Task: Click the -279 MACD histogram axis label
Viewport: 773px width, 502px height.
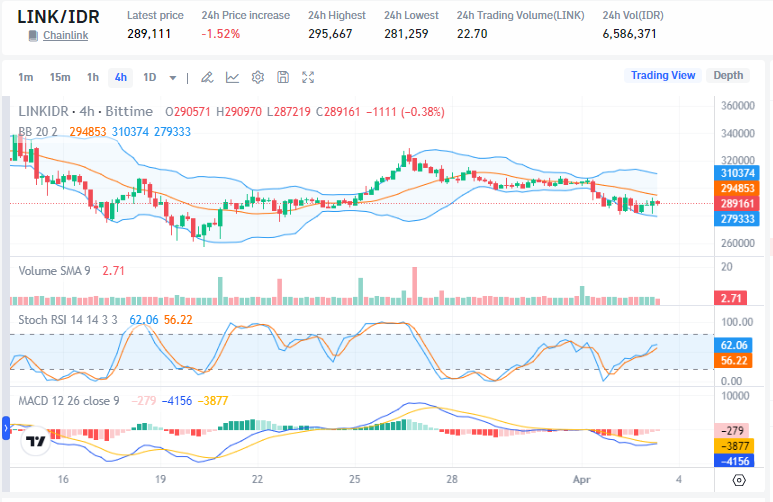Action: tap(732, 430)
